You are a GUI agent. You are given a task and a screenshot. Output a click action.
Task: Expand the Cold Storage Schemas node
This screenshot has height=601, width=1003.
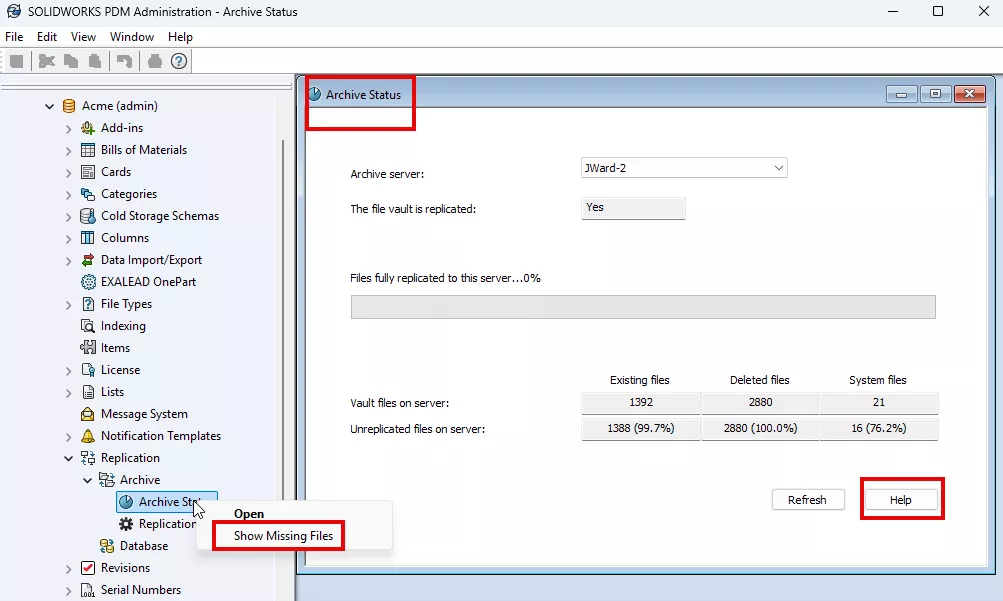(68, 217)
